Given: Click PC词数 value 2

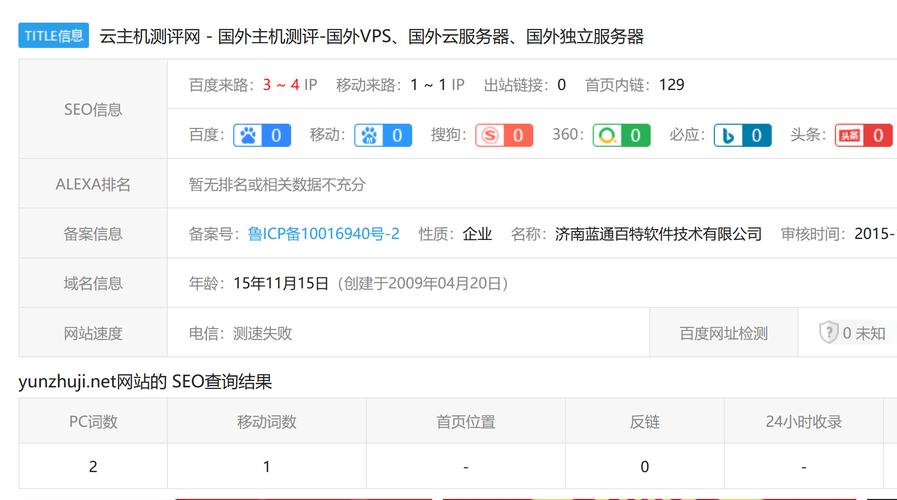Looking at the screenshot, I should [93, 467].
